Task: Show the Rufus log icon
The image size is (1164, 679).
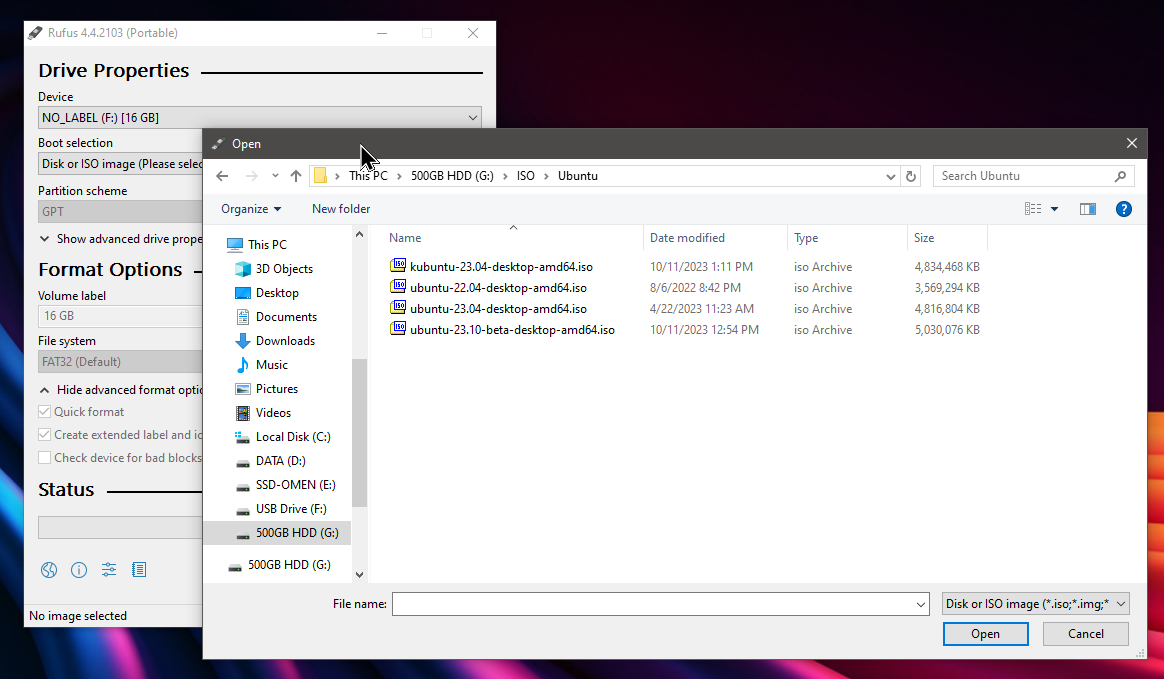Action: coord(139,570)
